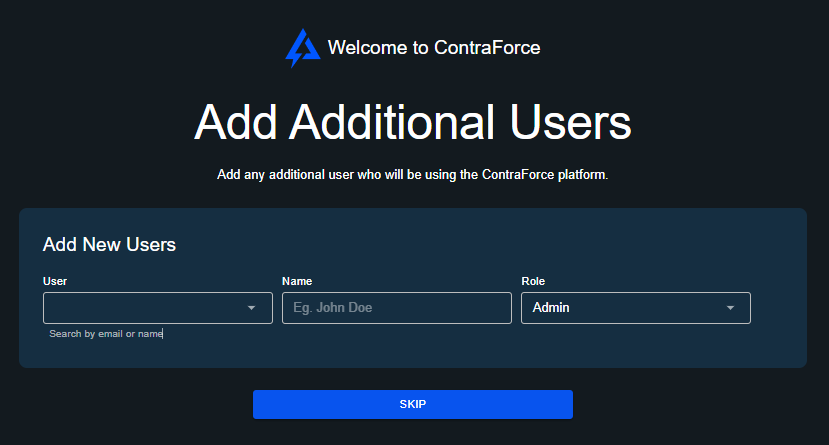829x445 pixels.
Task: Click the Add Additional Users heading
Action: (x=412, y=123)
